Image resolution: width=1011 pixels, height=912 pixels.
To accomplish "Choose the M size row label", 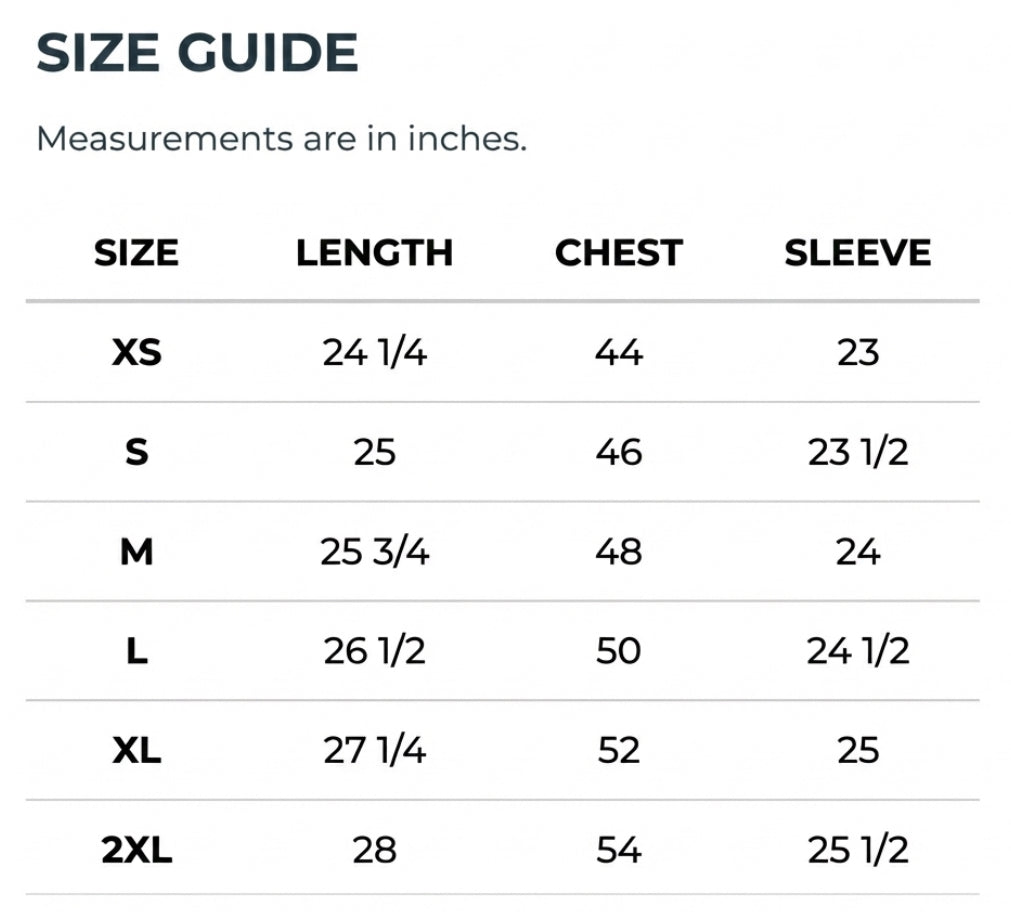I will coord(137,551).
